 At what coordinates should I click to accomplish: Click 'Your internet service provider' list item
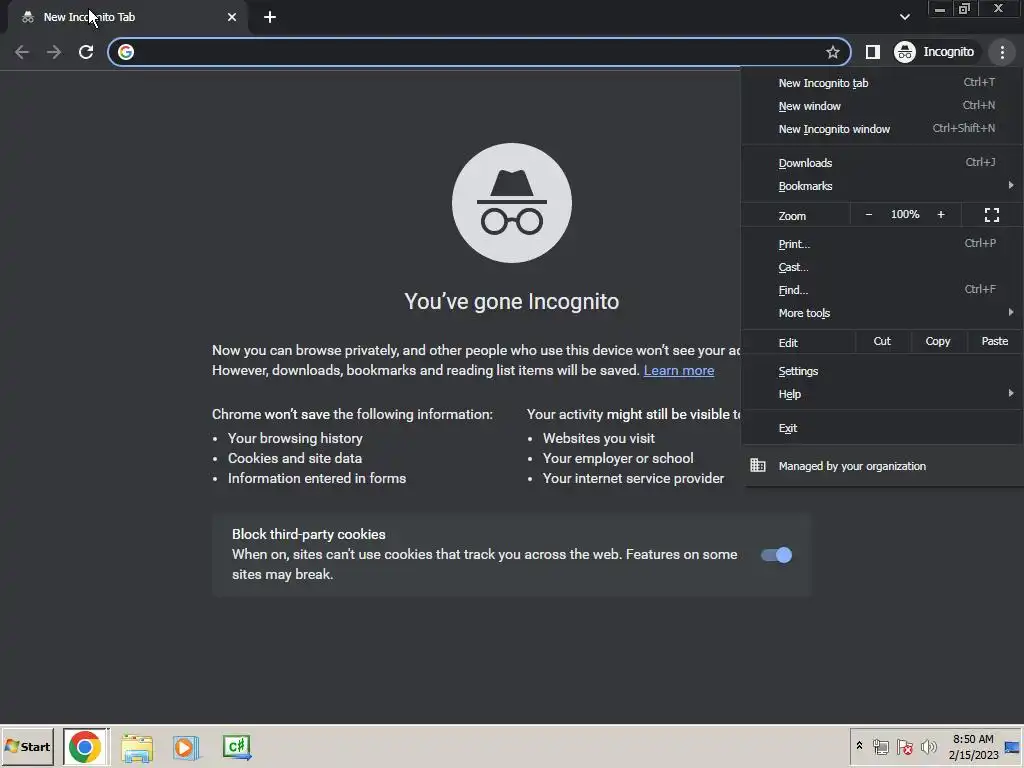633,479
